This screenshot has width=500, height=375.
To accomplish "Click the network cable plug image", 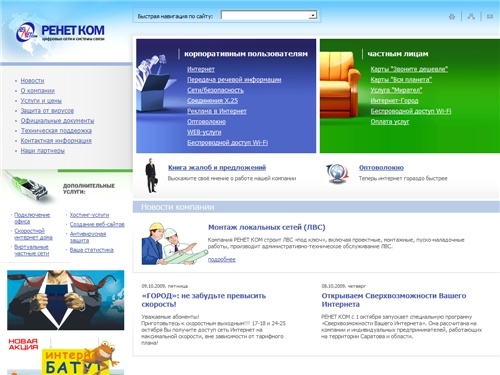I will coord(30,187).
